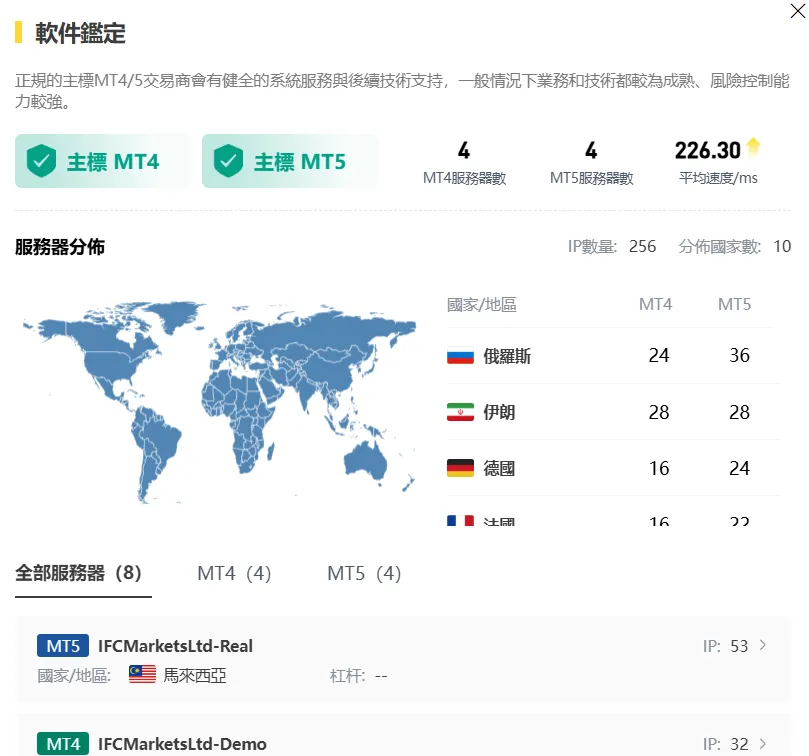Click the green MT4 tag on IFCMarketsLtd-Demo
The image size is (809, 756).
click(x=63, y=744)
